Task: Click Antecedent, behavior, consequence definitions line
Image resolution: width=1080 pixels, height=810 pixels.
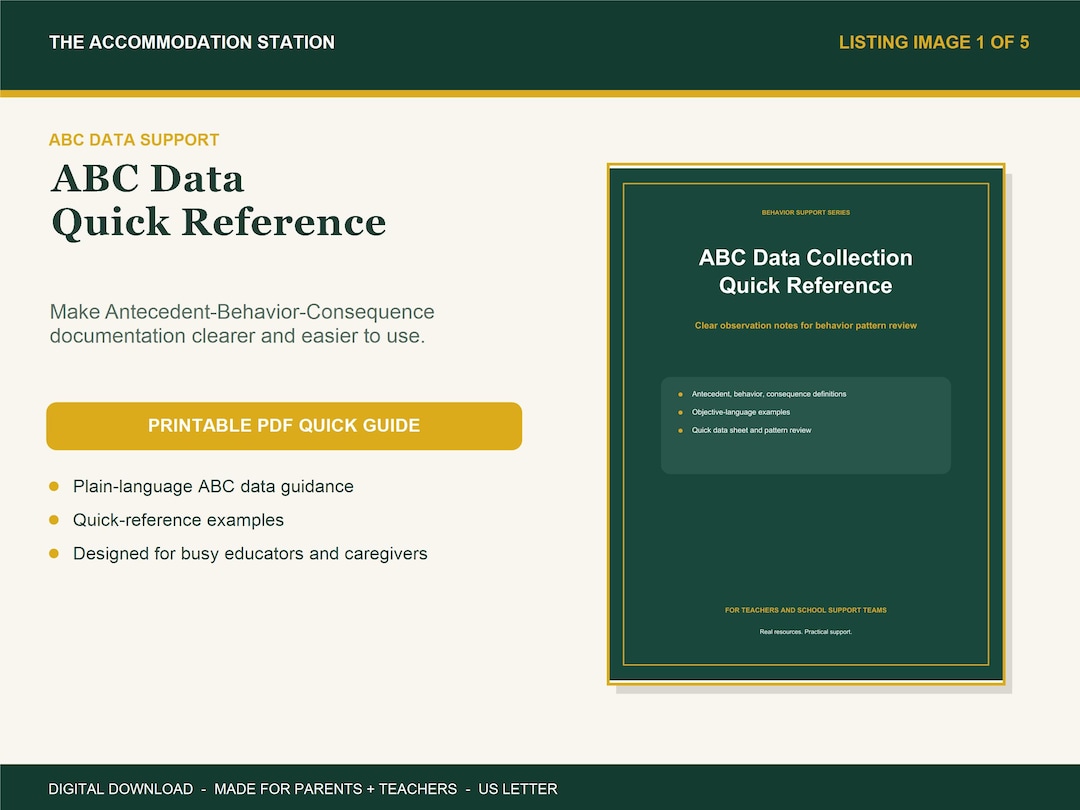Action: [x=769, y=394]
